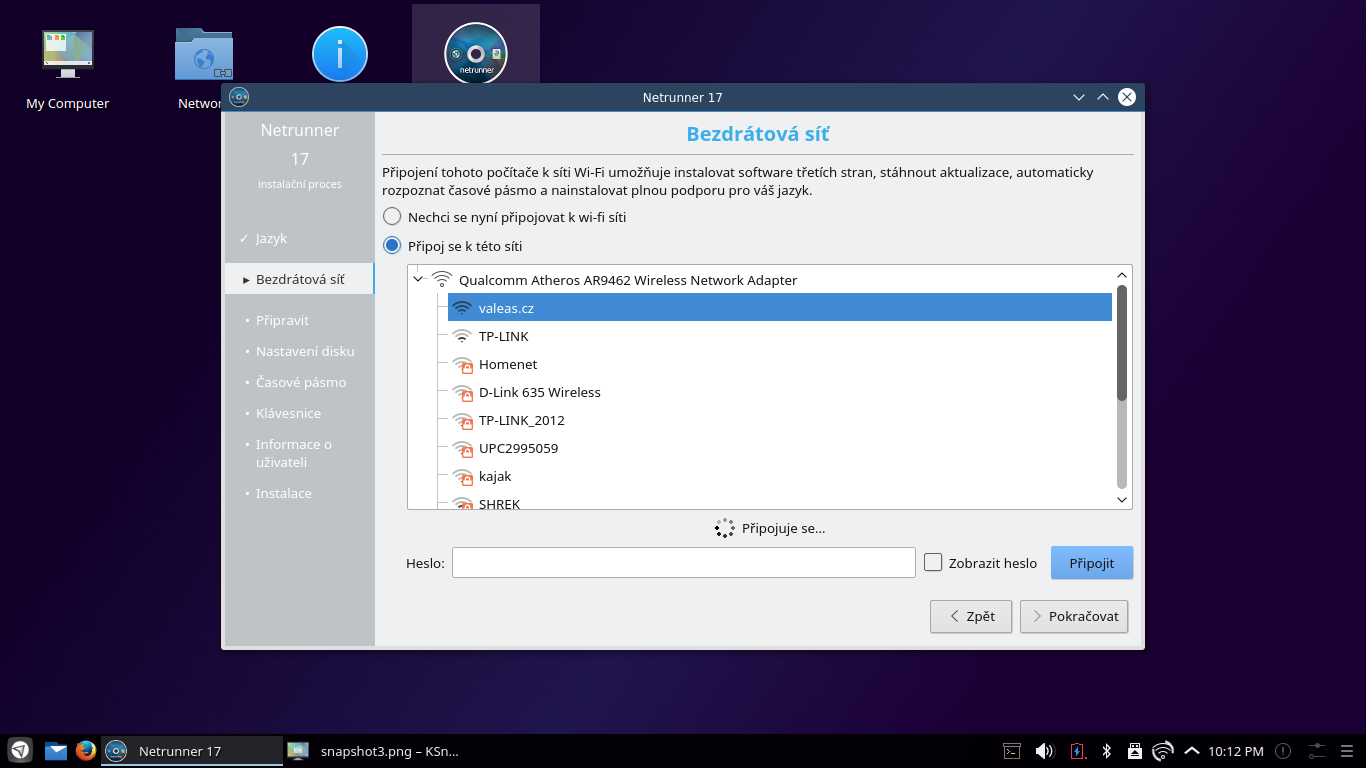The image size is (1366, 768).
Task: Select the Klávesnice step in sidebar
Action: (288, 413)
